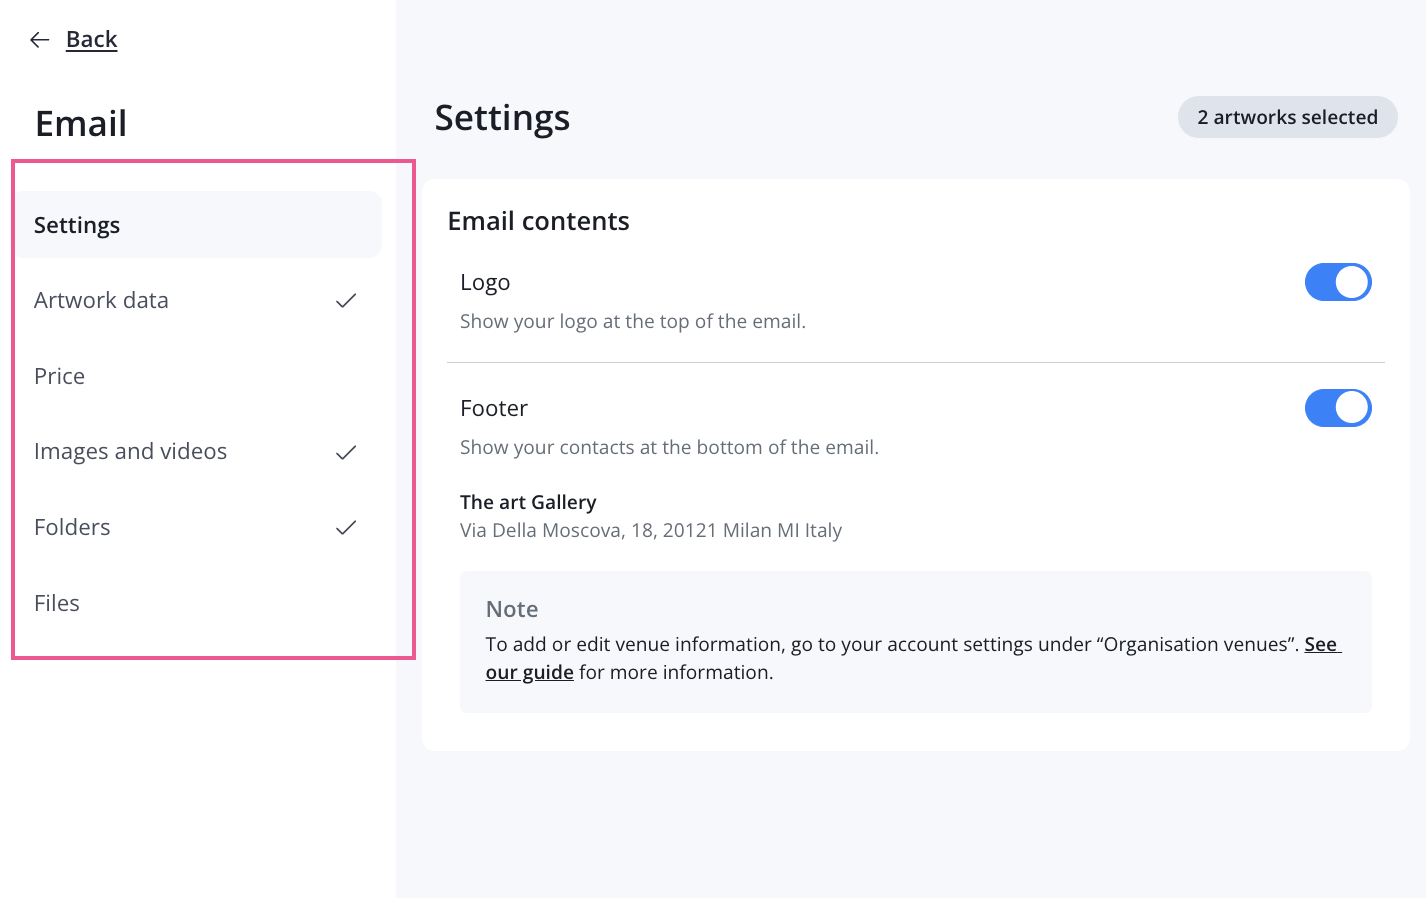Image resolution: width=1426 pixels, height=898 pixels.
Task: Disable the Footer toggle switch
Action: 1338,408
